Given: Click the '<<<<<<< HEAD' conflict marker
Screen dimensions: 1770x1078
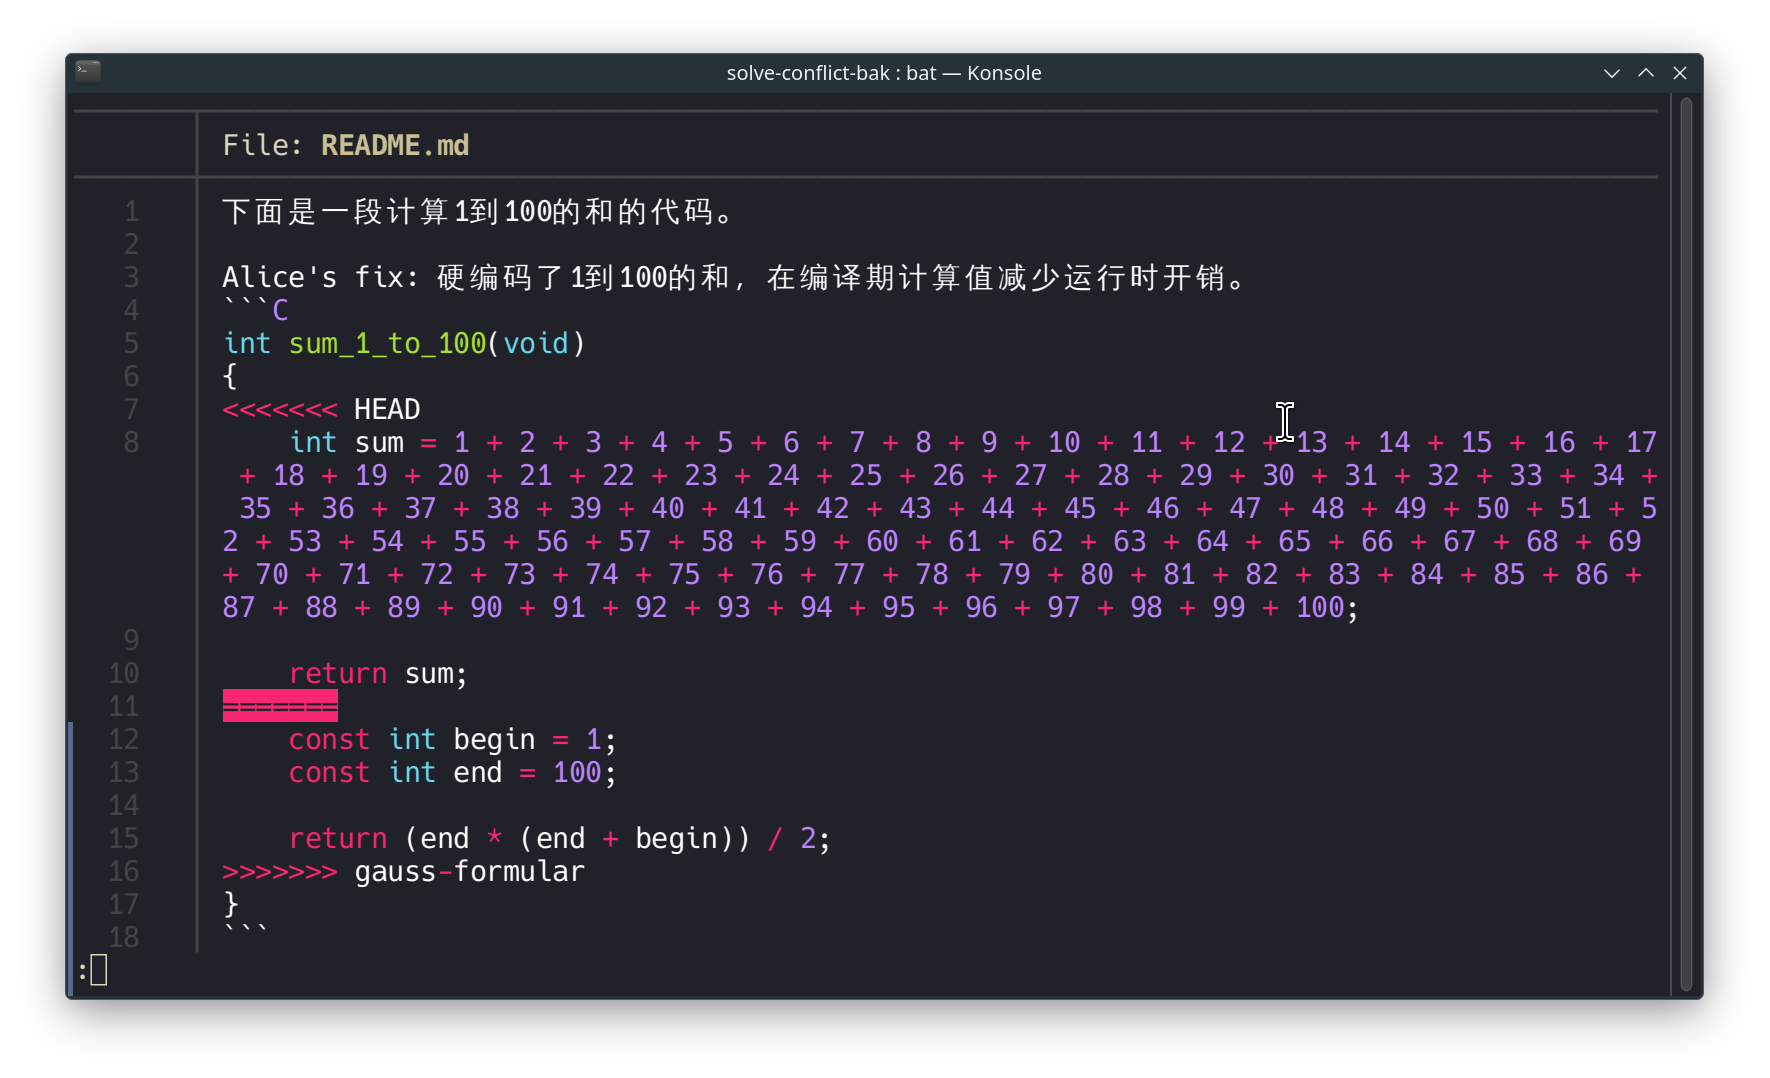Looking at the screenshot, I should 320,409.
